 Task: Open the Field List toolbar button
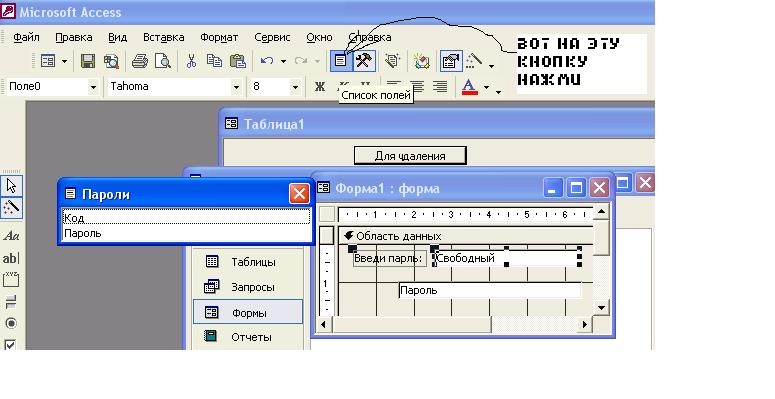pyautogui.click(x=341, y=60)
